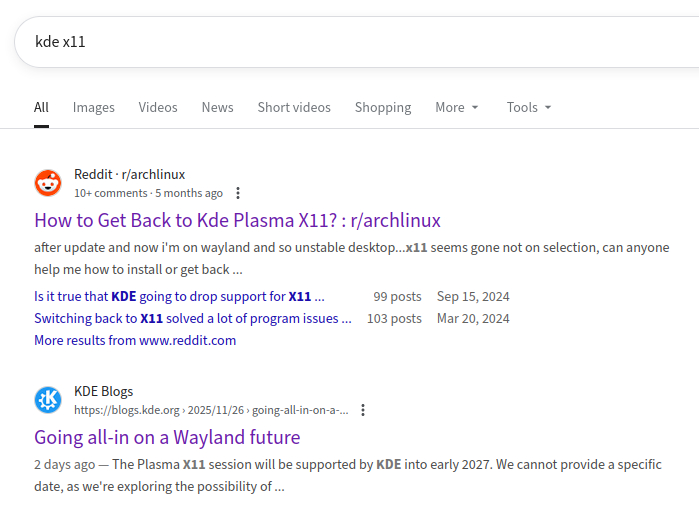This screenshot has width=699, height=517.
Task: Click the blogs.kde.org URL breadcrumb
Action: pos(211,410)
